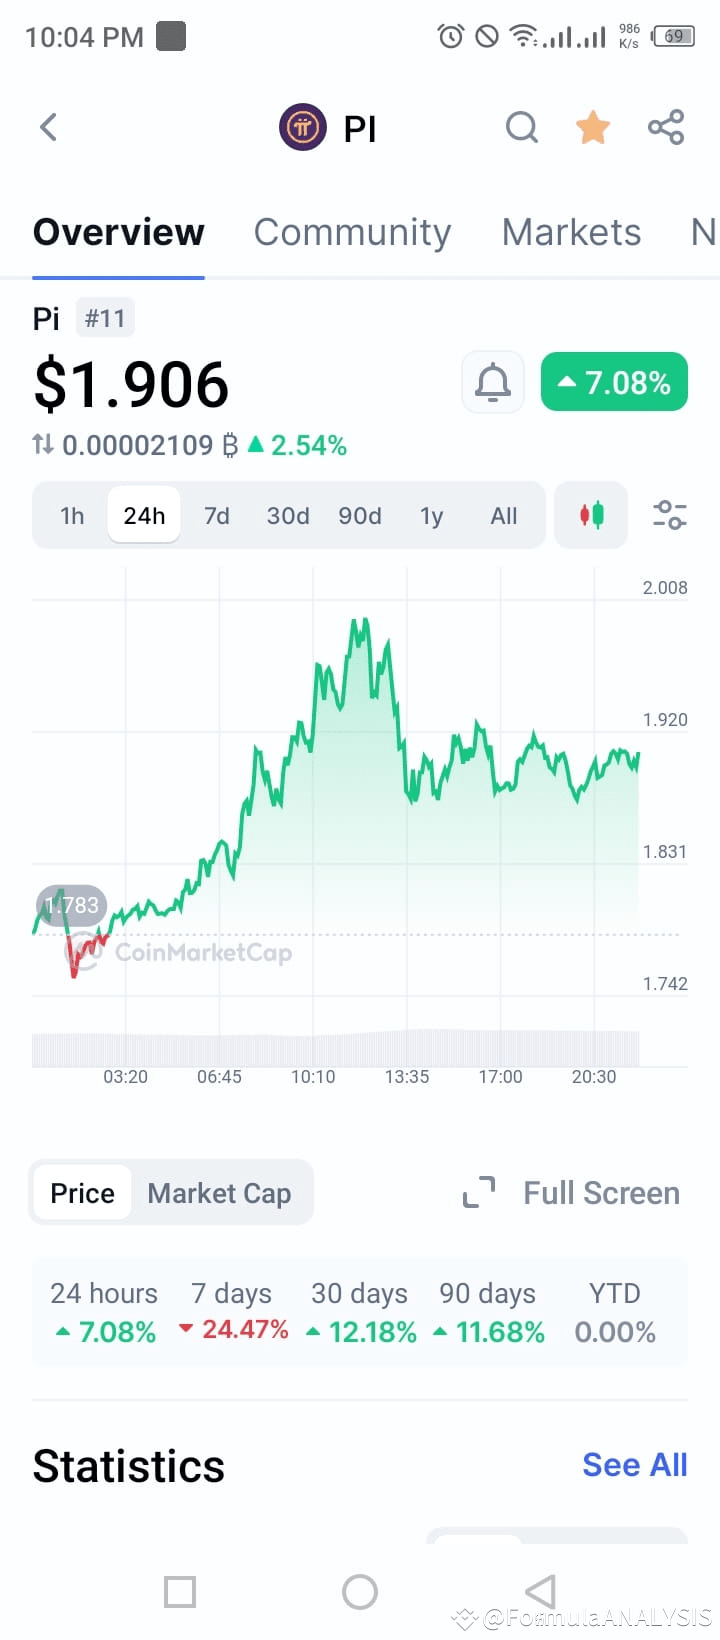Tap the #11 rank badge
Image resolution: width=720 pixels, height=1640 pixels.
(105, 319)
